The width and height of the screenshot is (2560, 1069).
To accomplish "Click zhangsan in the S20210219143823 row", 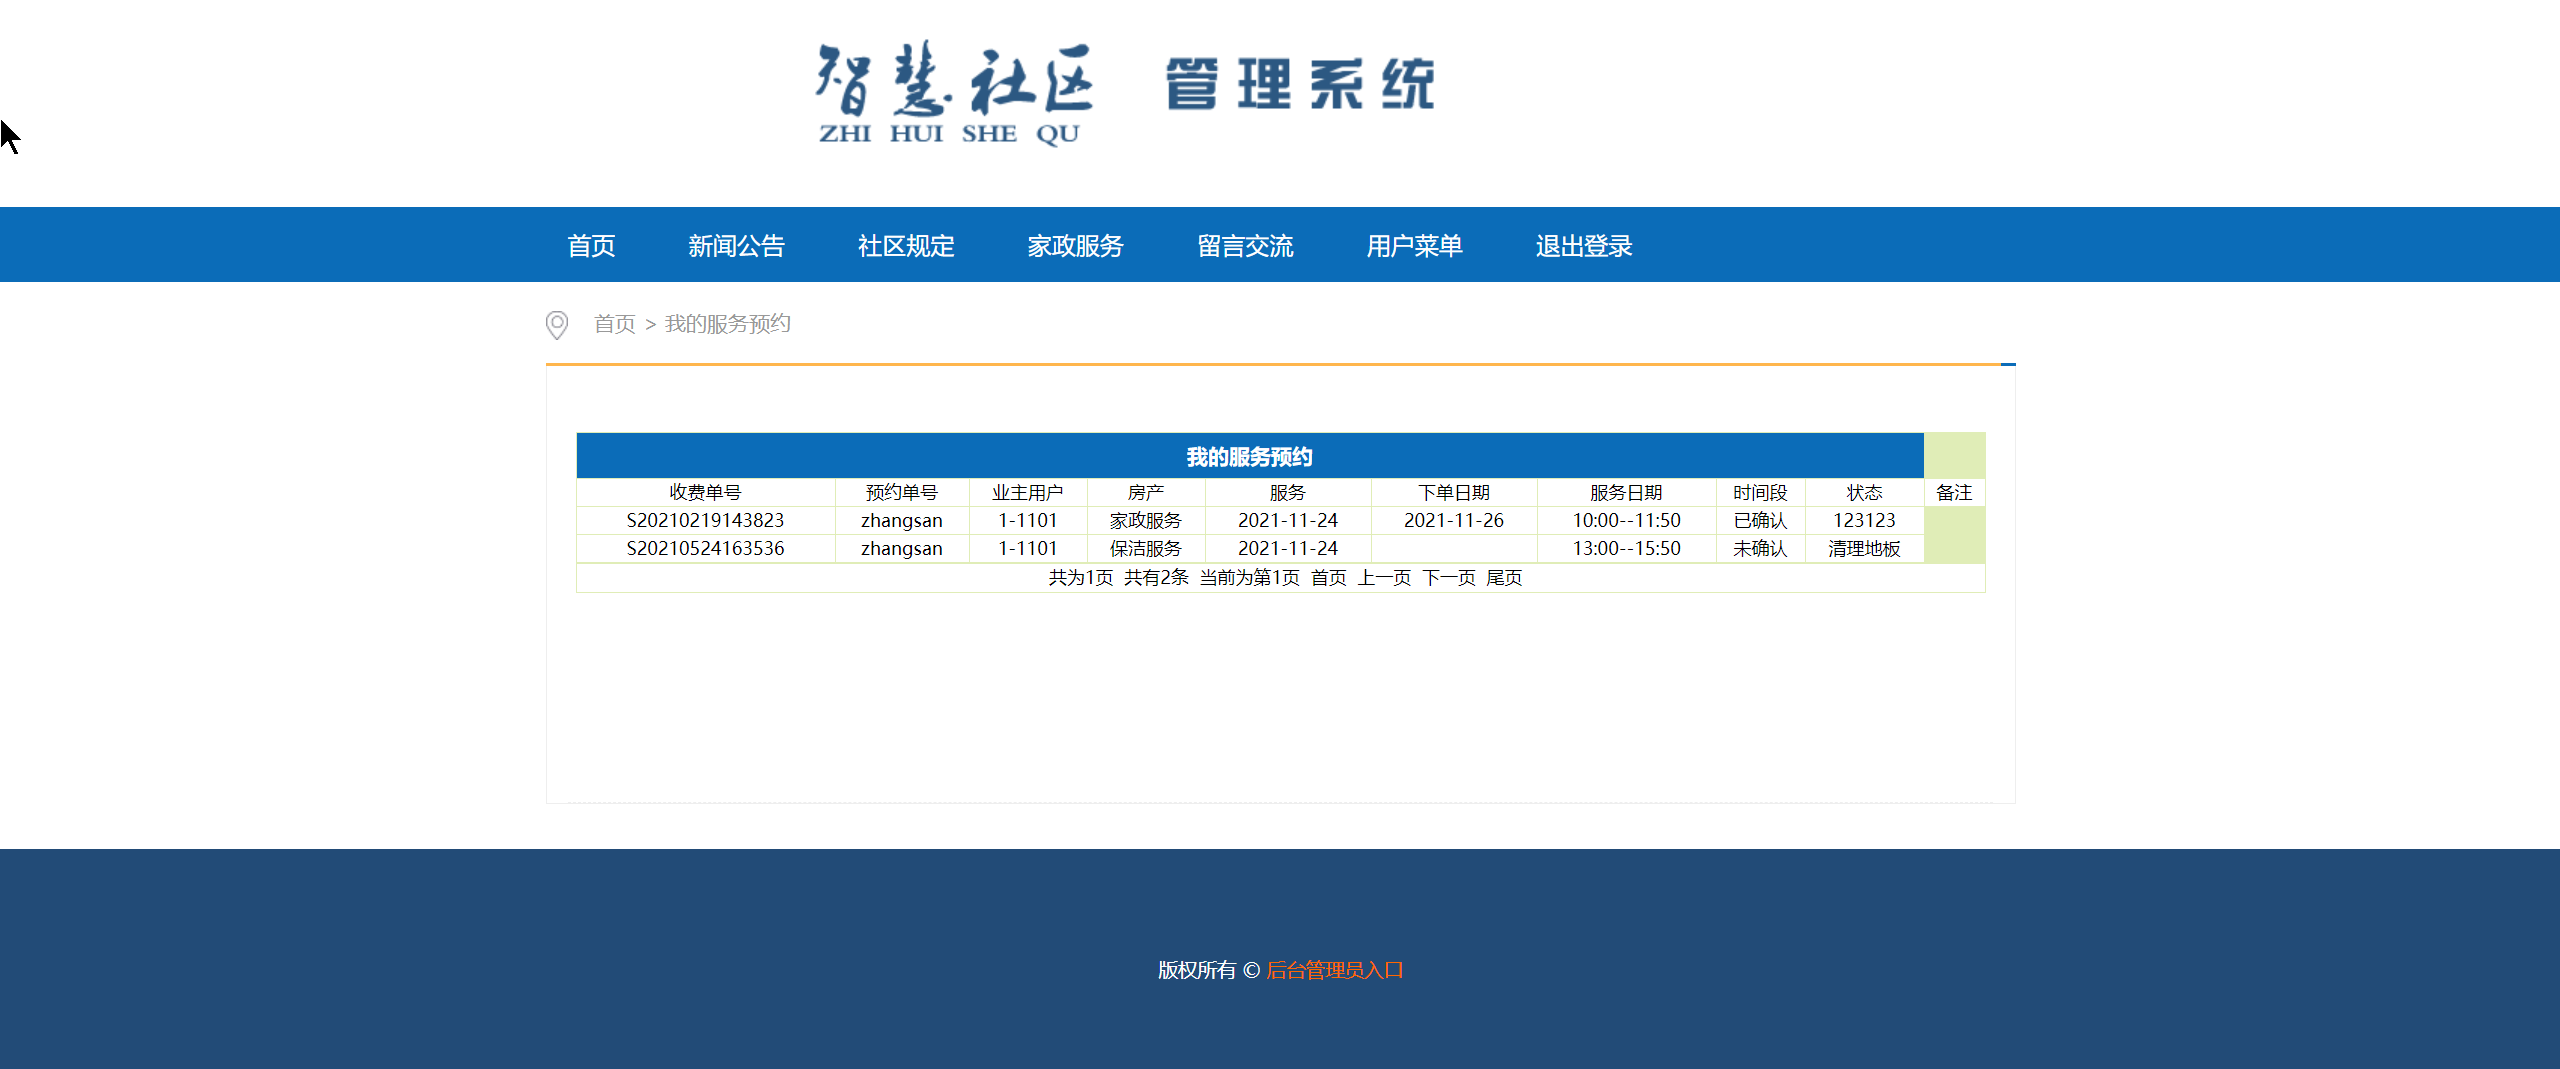I will (x=902, y=521).
